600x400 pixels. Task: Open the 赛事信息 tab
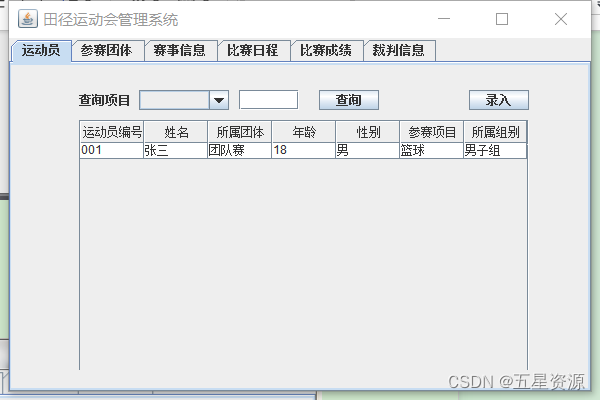coord(181,51)
